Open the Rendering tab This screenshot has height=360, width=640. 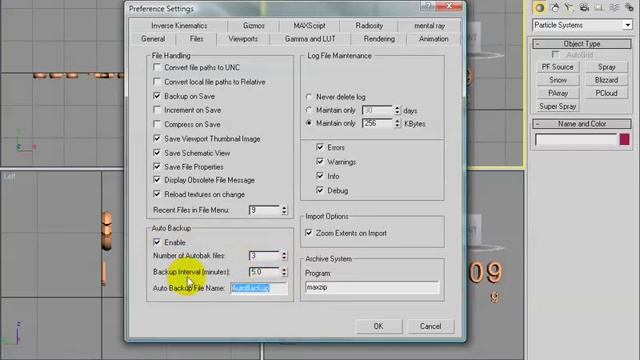pos(379,39)
